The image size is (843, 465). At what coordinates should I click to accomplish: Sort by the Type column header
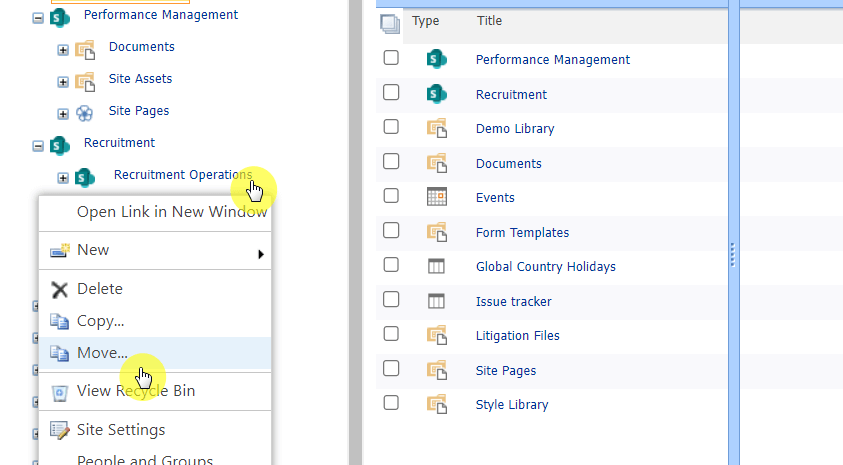pyautogui.click(x=426, y=21)
